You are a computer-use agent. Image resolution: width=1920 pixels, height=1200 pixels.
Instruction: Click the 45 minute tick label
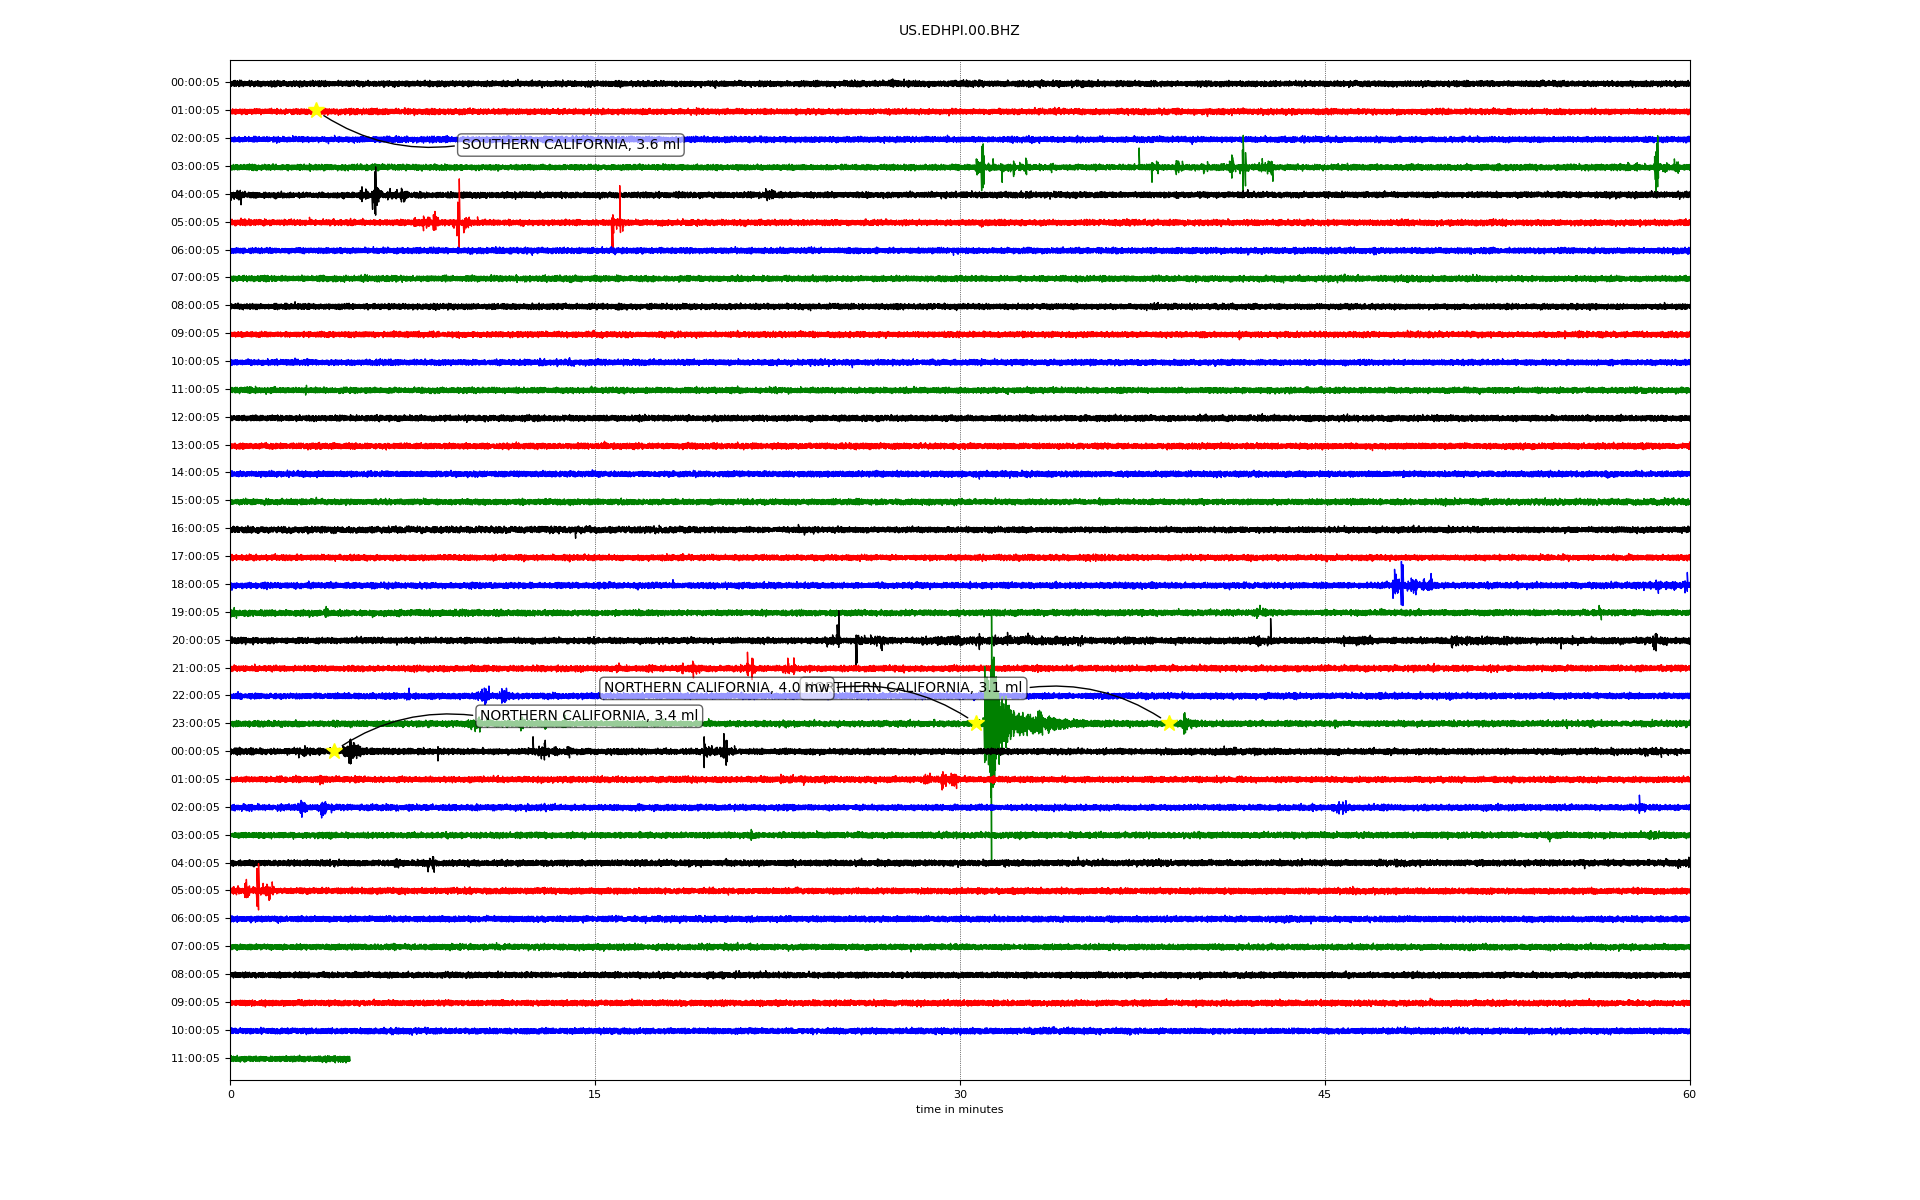pos(1325,1095)
